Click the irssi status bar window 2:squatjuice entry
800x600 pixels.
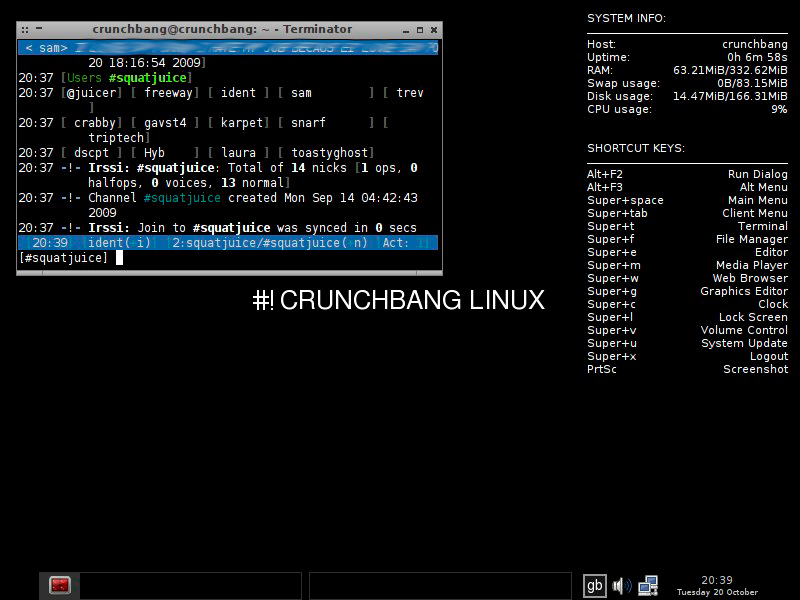point(269,243)
